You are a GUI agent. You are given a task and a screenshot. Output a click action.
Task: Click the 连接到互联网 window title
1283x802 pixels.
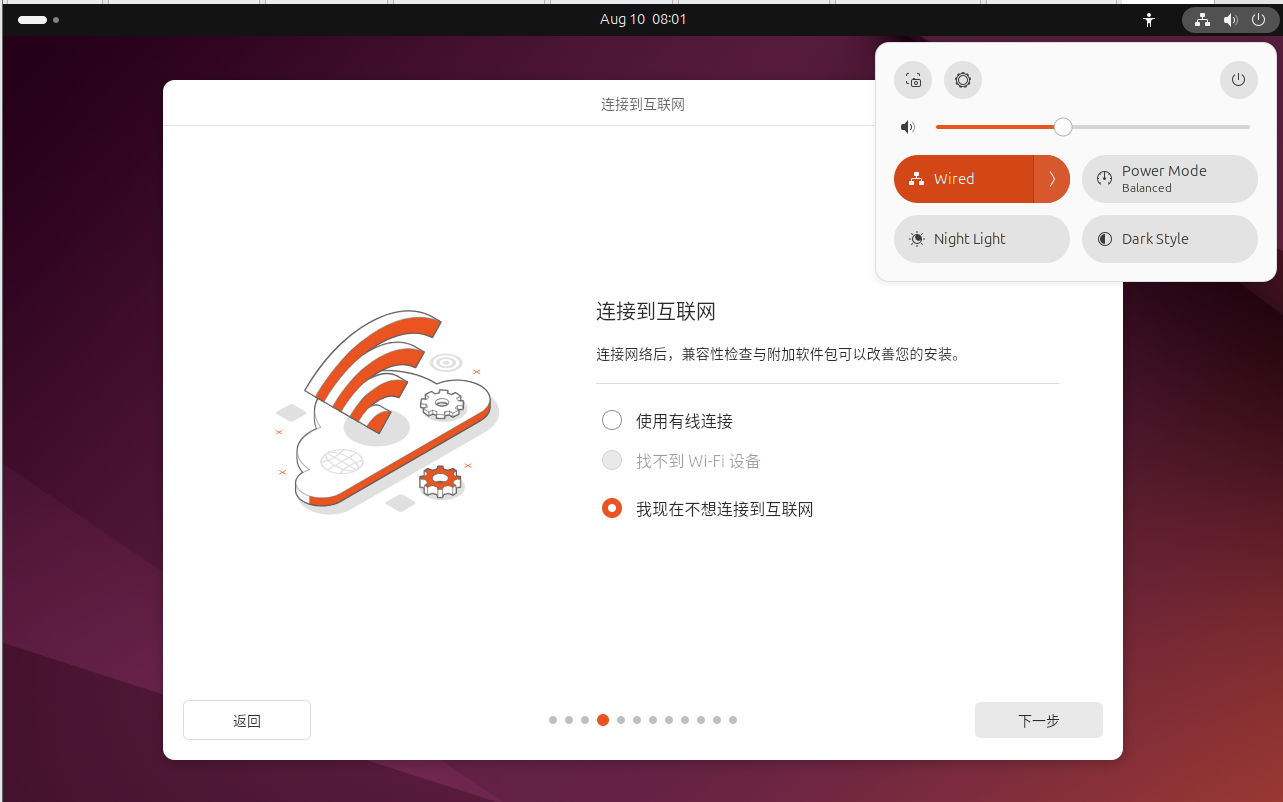[643, 104]
